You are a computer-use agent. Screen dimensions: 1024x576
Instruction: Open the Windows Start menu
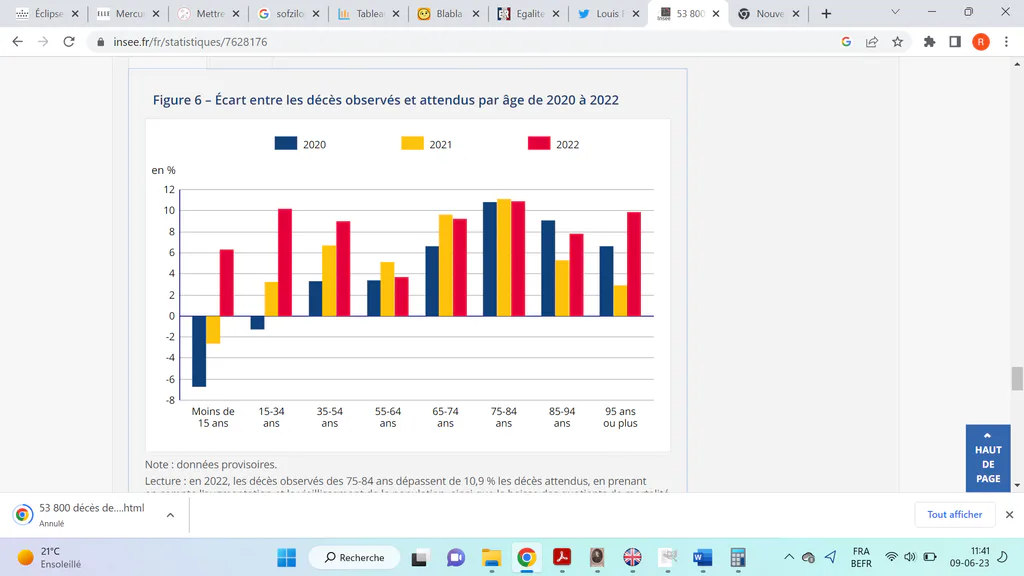(287, 557)
